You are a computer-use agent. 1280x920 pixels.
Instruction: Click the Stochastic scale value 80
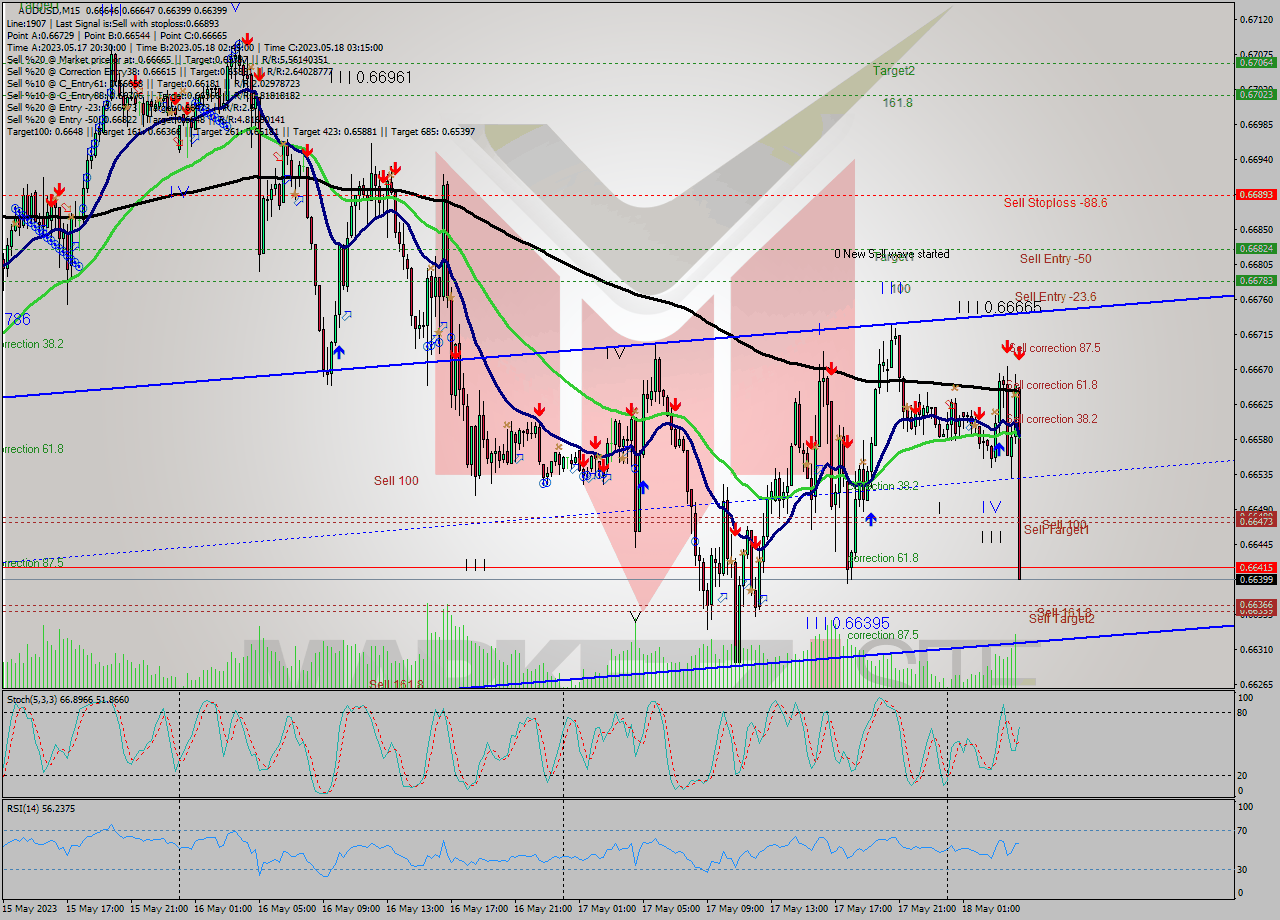point(1242,713)
